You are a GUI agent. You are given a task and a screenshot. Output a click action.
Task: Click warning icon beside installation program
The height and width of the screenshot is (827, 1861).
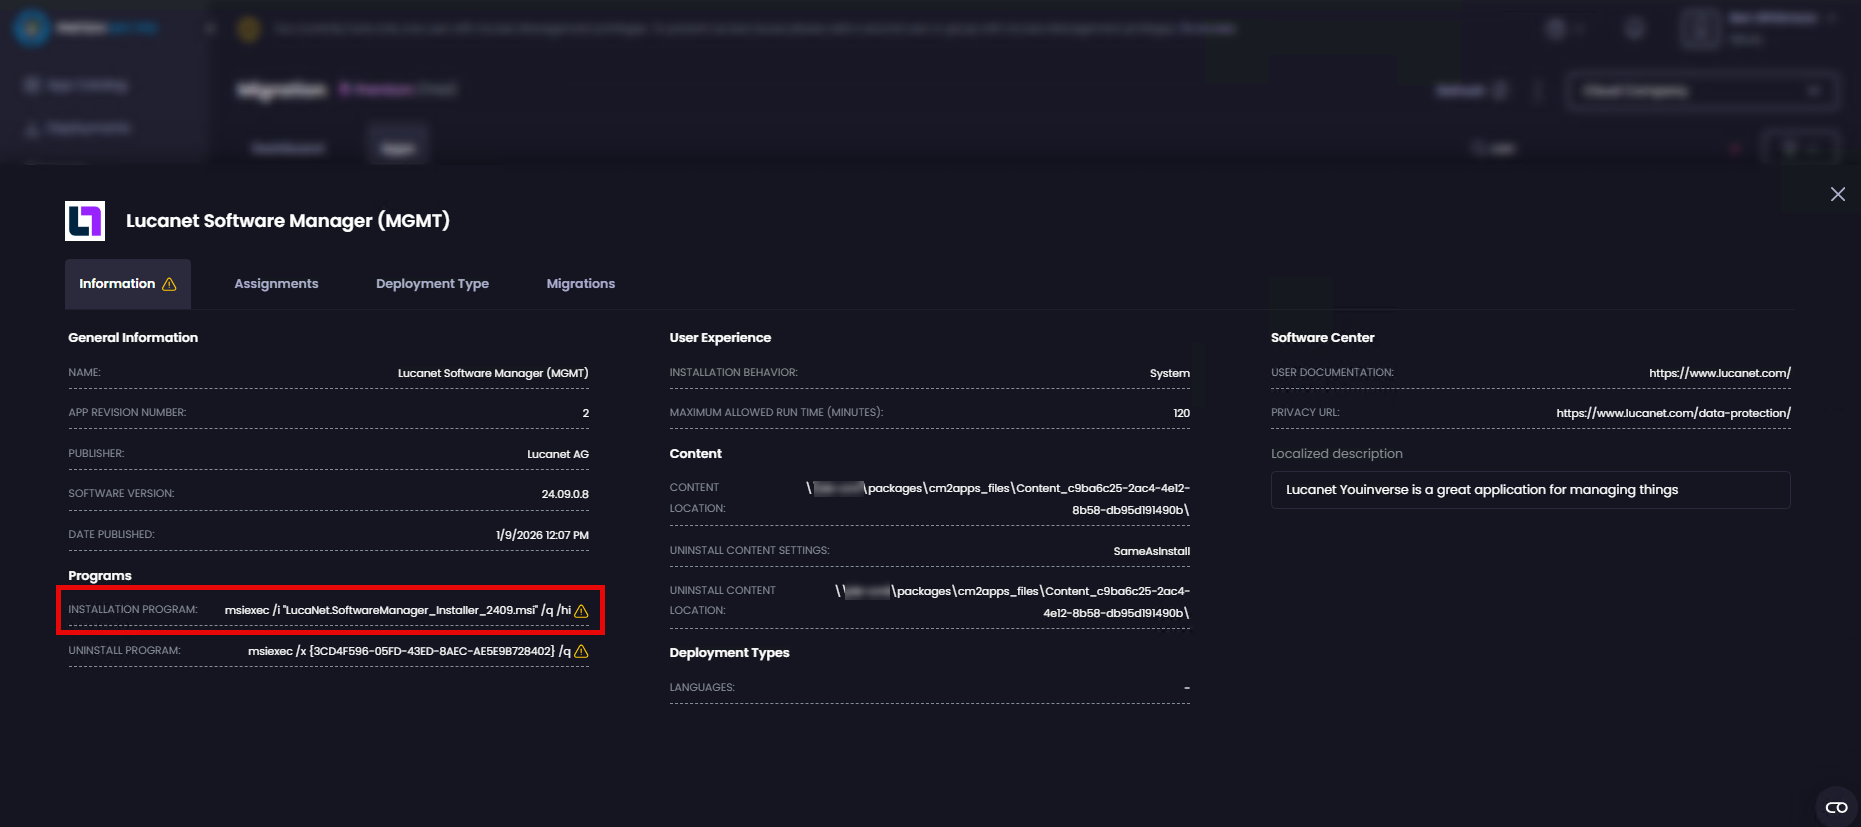[581, 611]
